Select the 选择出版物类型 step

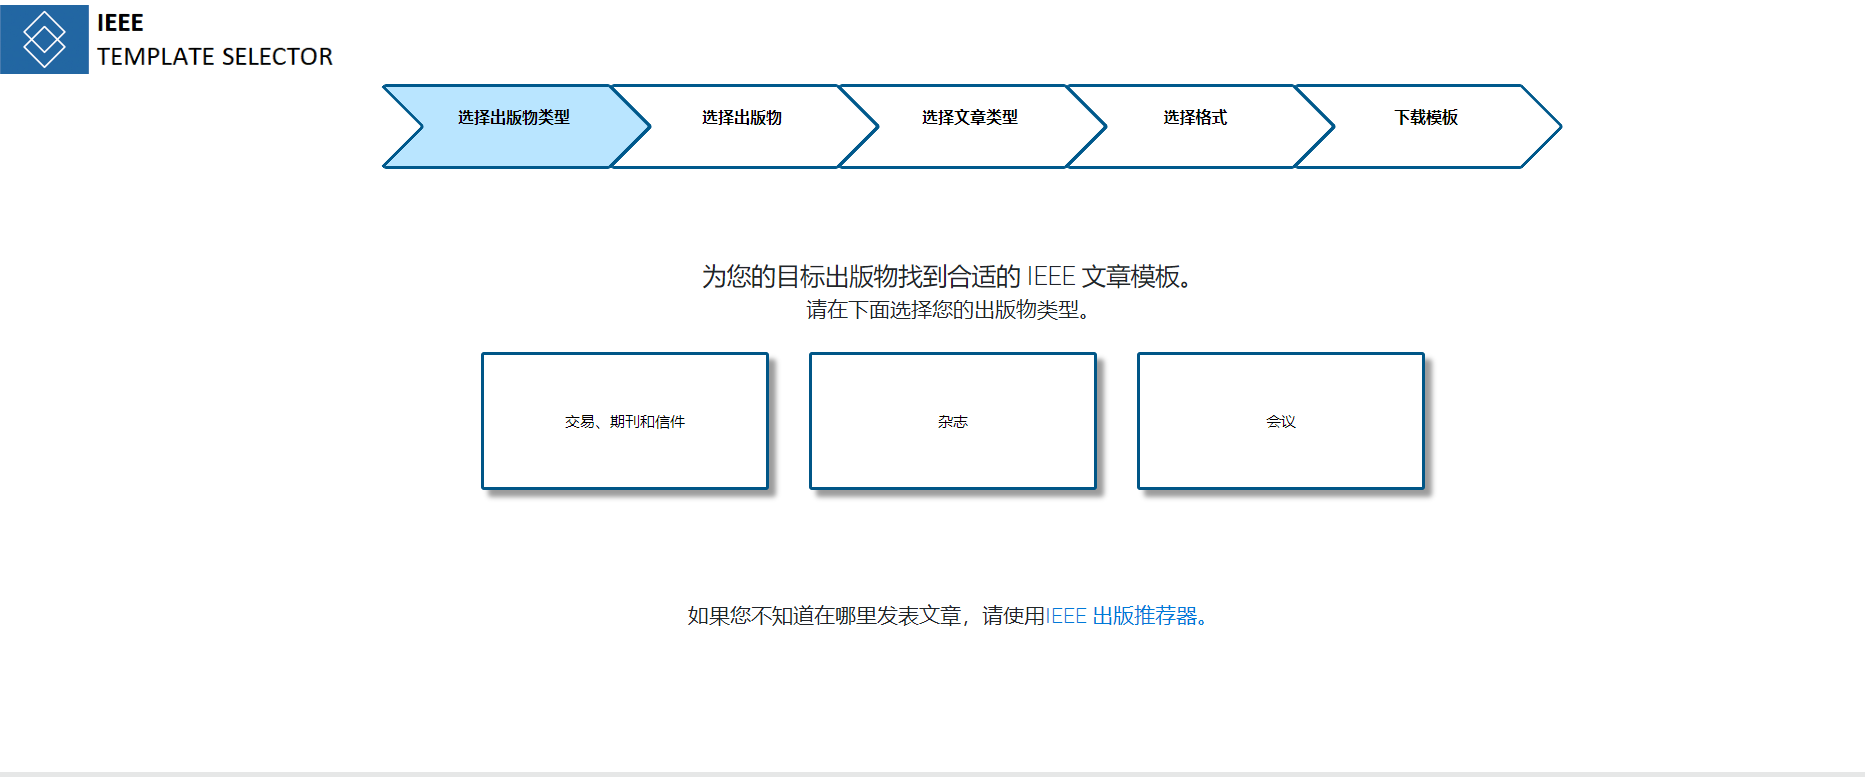tap(514, 126)
